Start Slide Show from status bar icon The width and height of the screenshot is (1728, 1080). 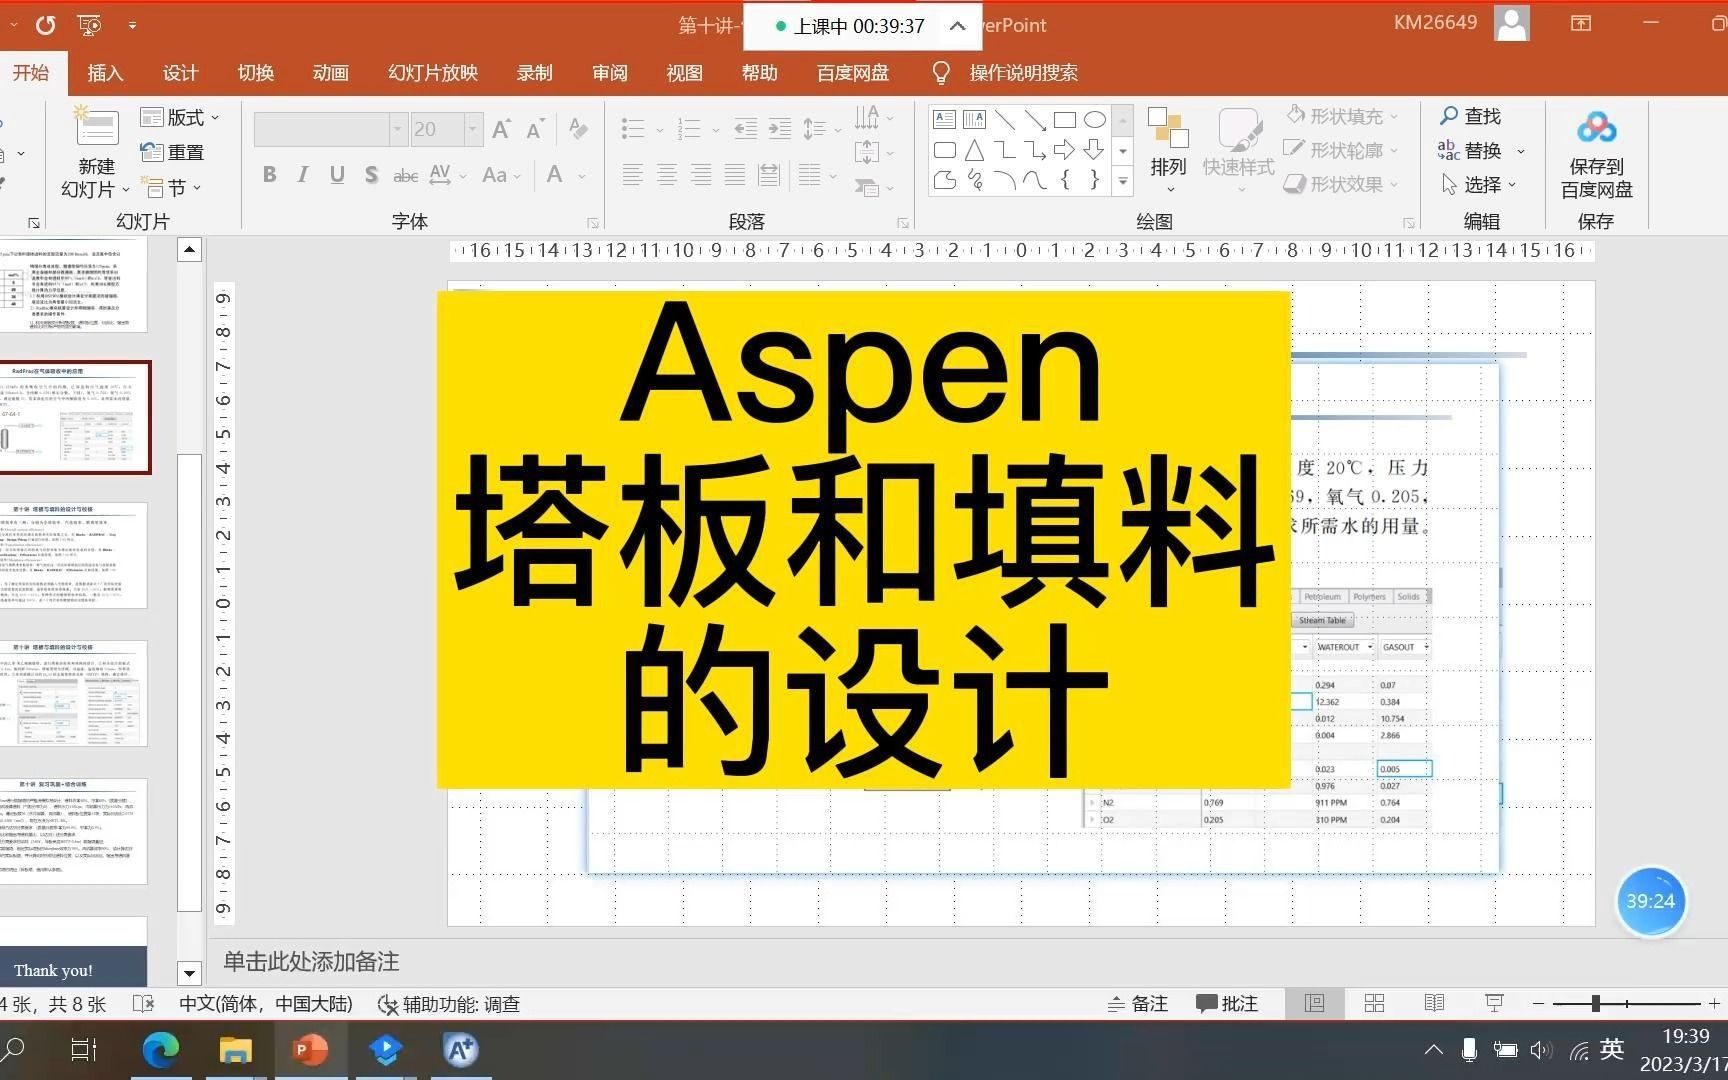(1494, 1003)
